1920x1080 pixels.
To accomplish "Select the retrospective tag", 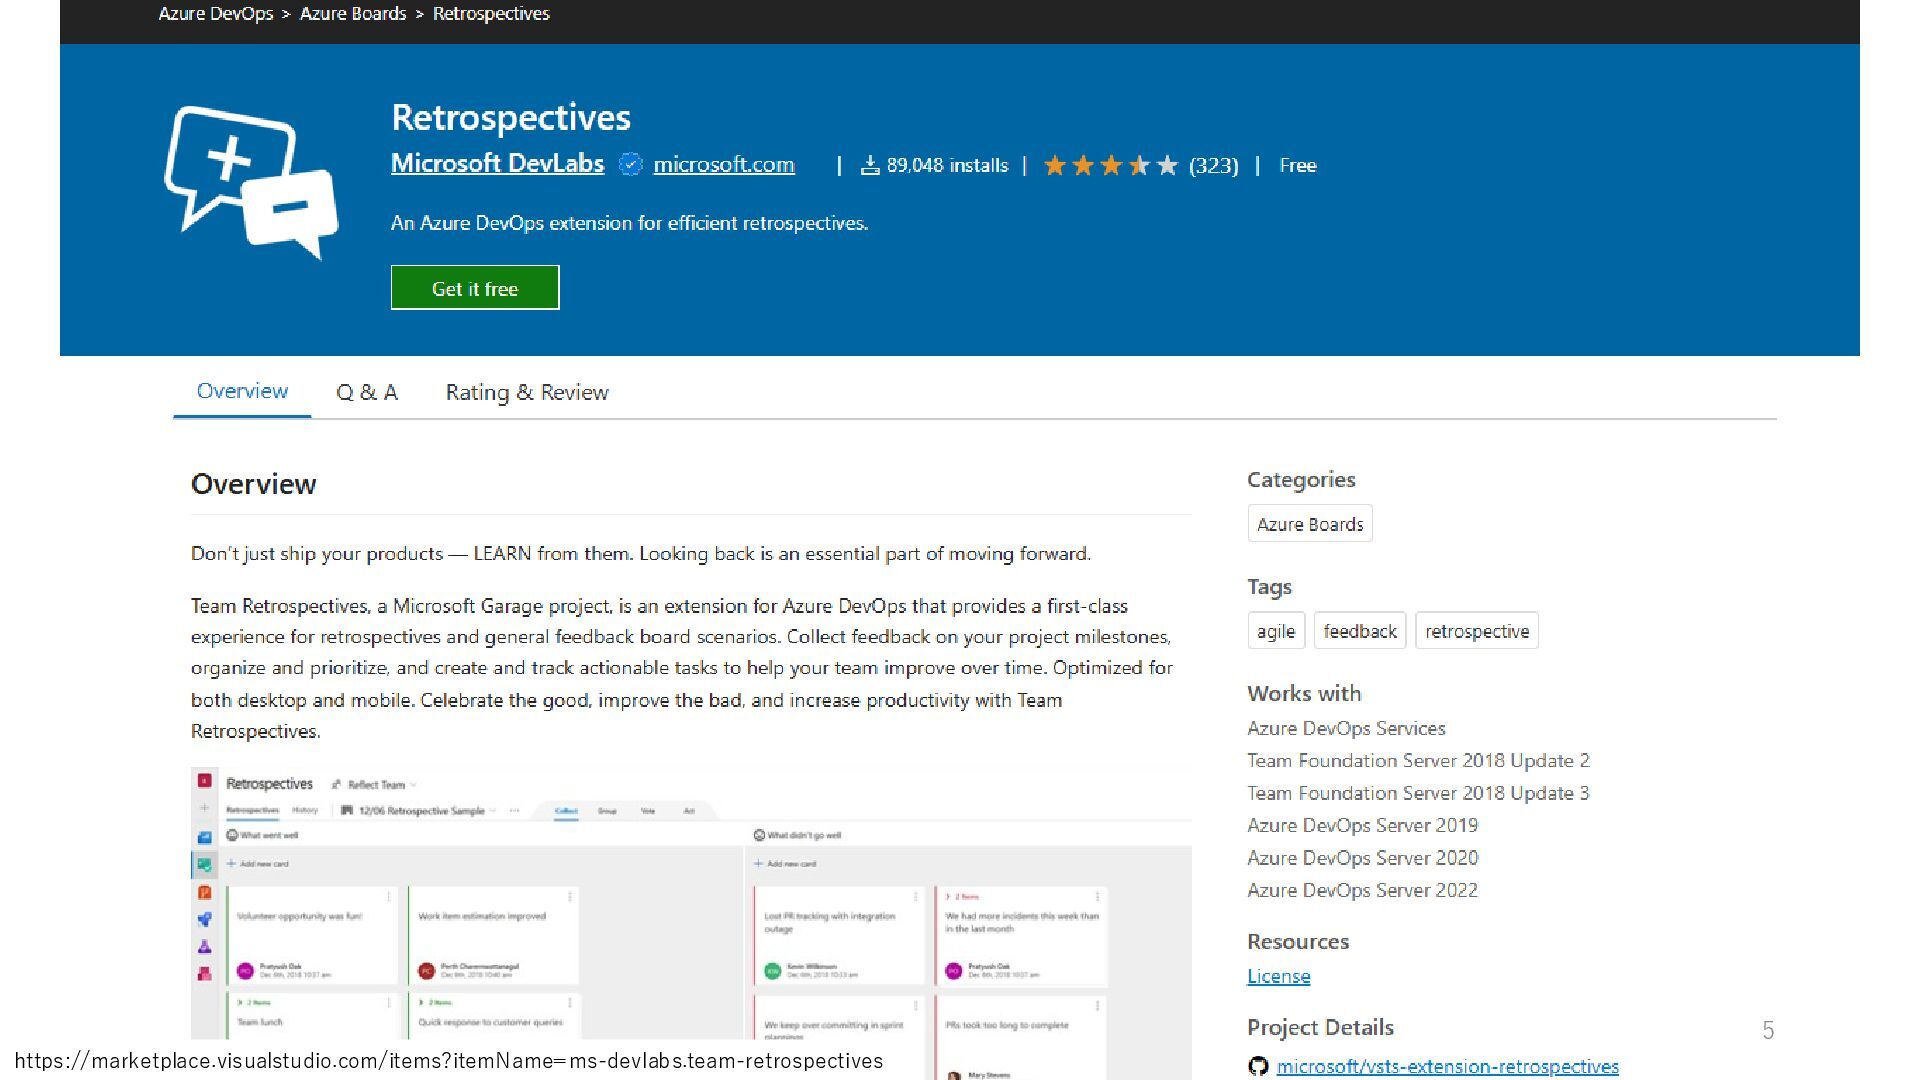I will click(1476, 631).
